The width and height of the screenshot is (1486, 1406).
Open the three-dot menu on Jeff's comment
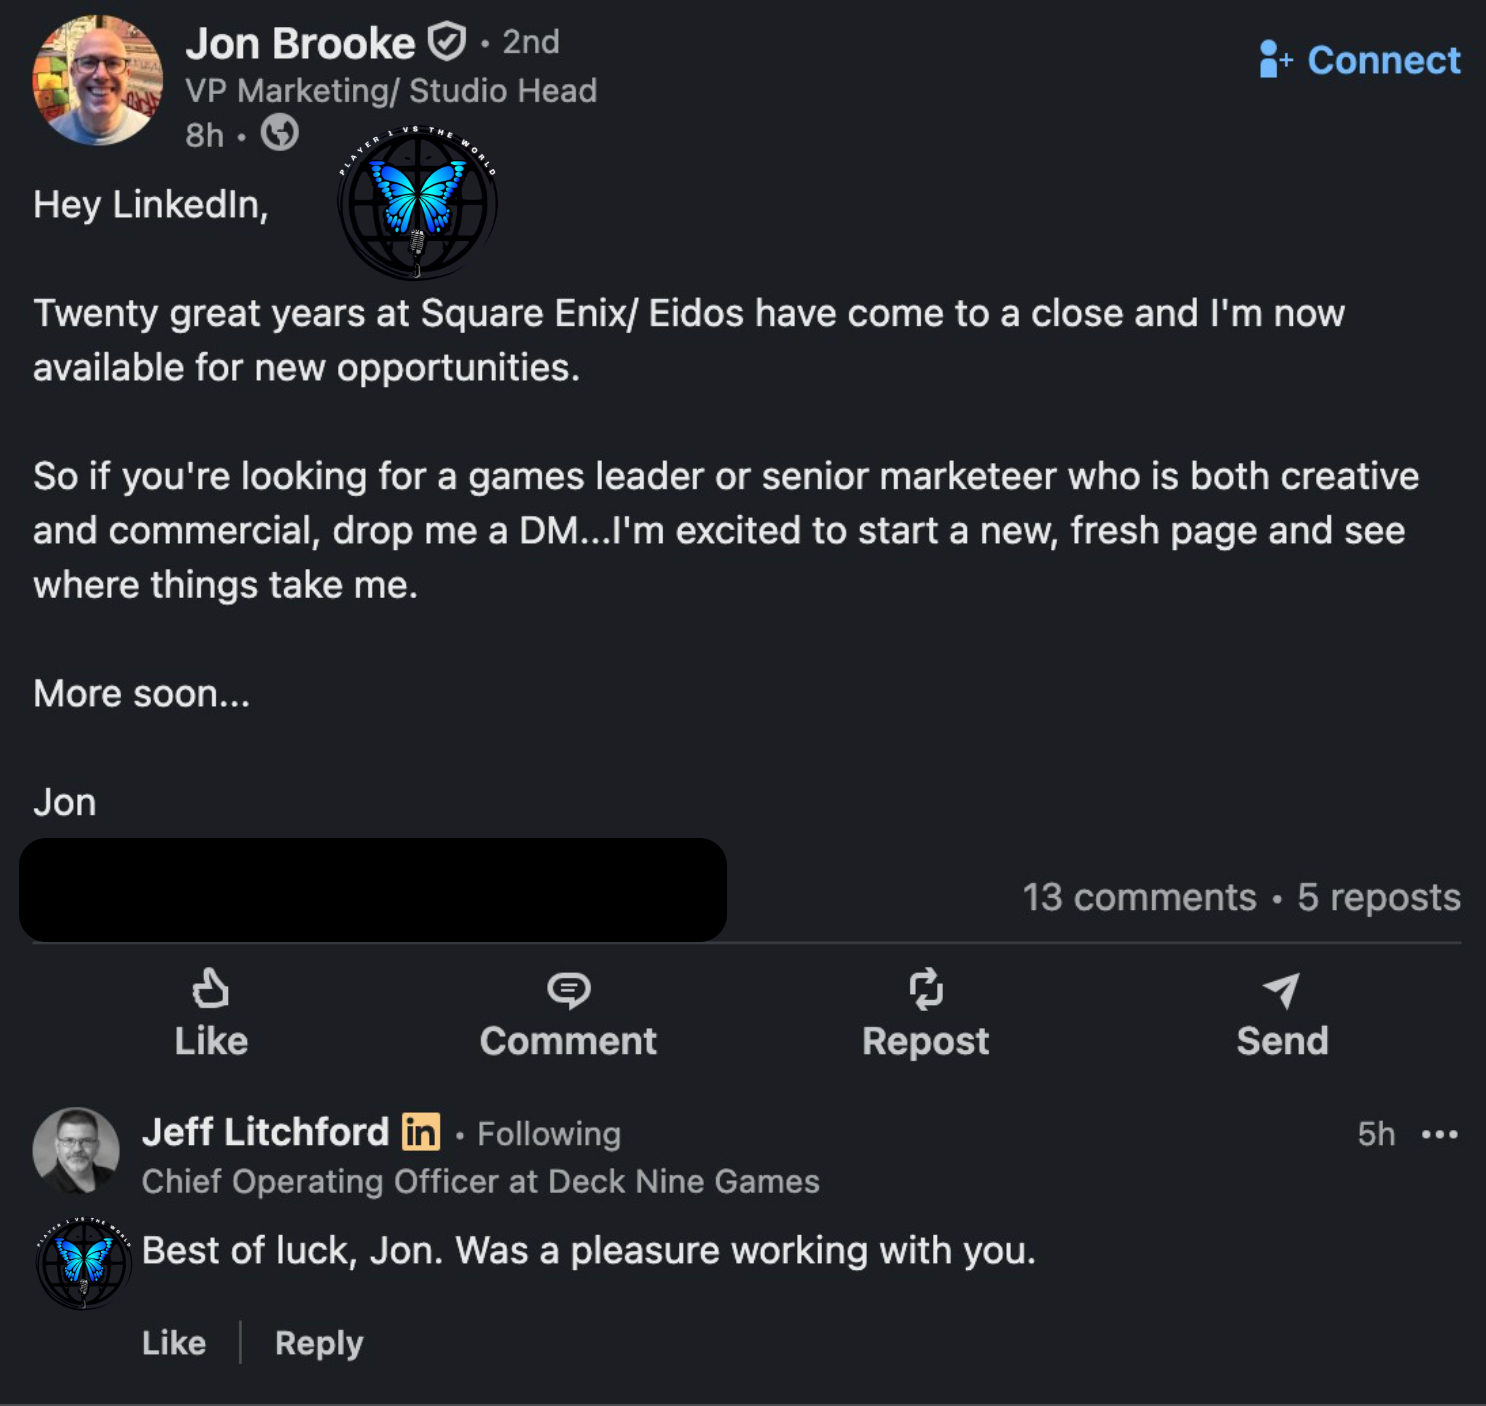click(1439, 1134)
